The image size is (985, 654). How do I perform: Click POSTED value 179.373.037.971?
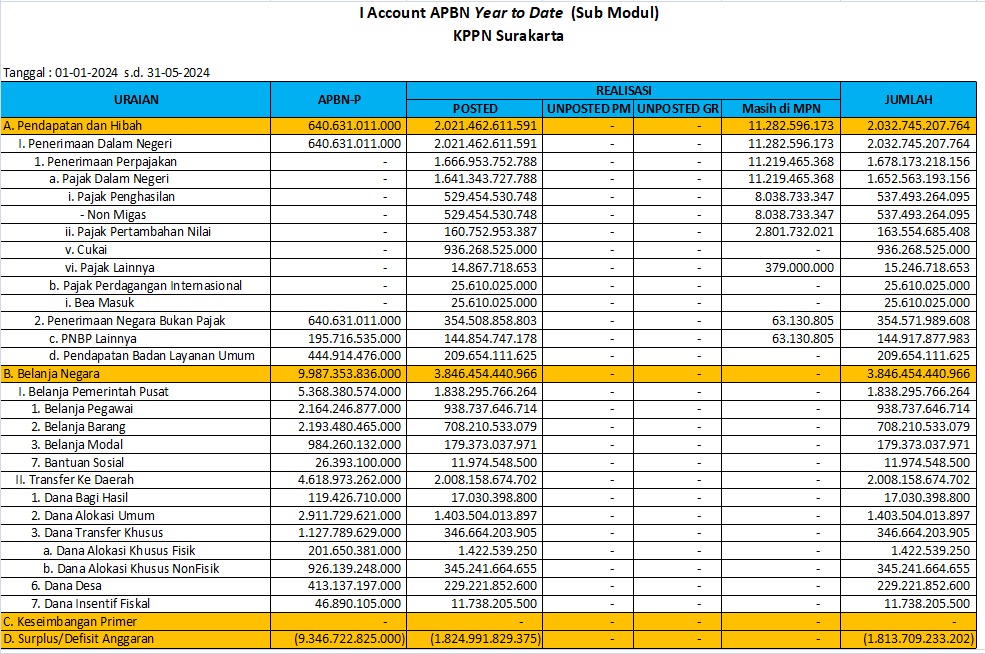tap(490, 445)
